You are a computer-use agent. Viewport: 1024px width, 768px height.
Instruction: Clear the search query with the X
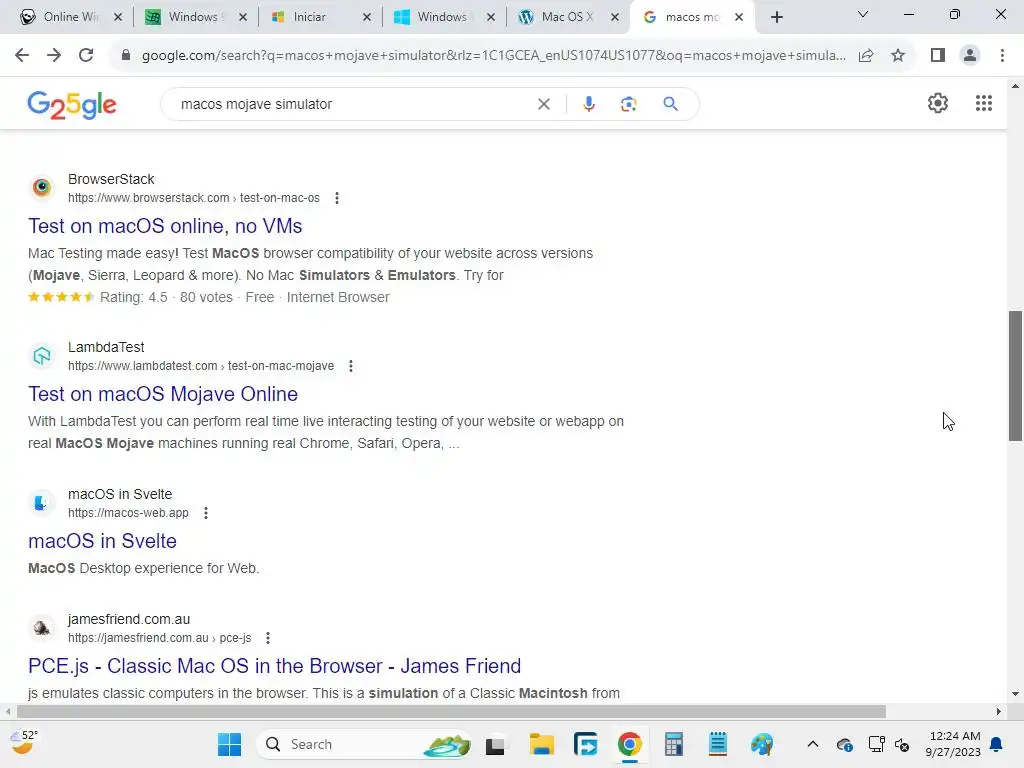pos(543,104)
